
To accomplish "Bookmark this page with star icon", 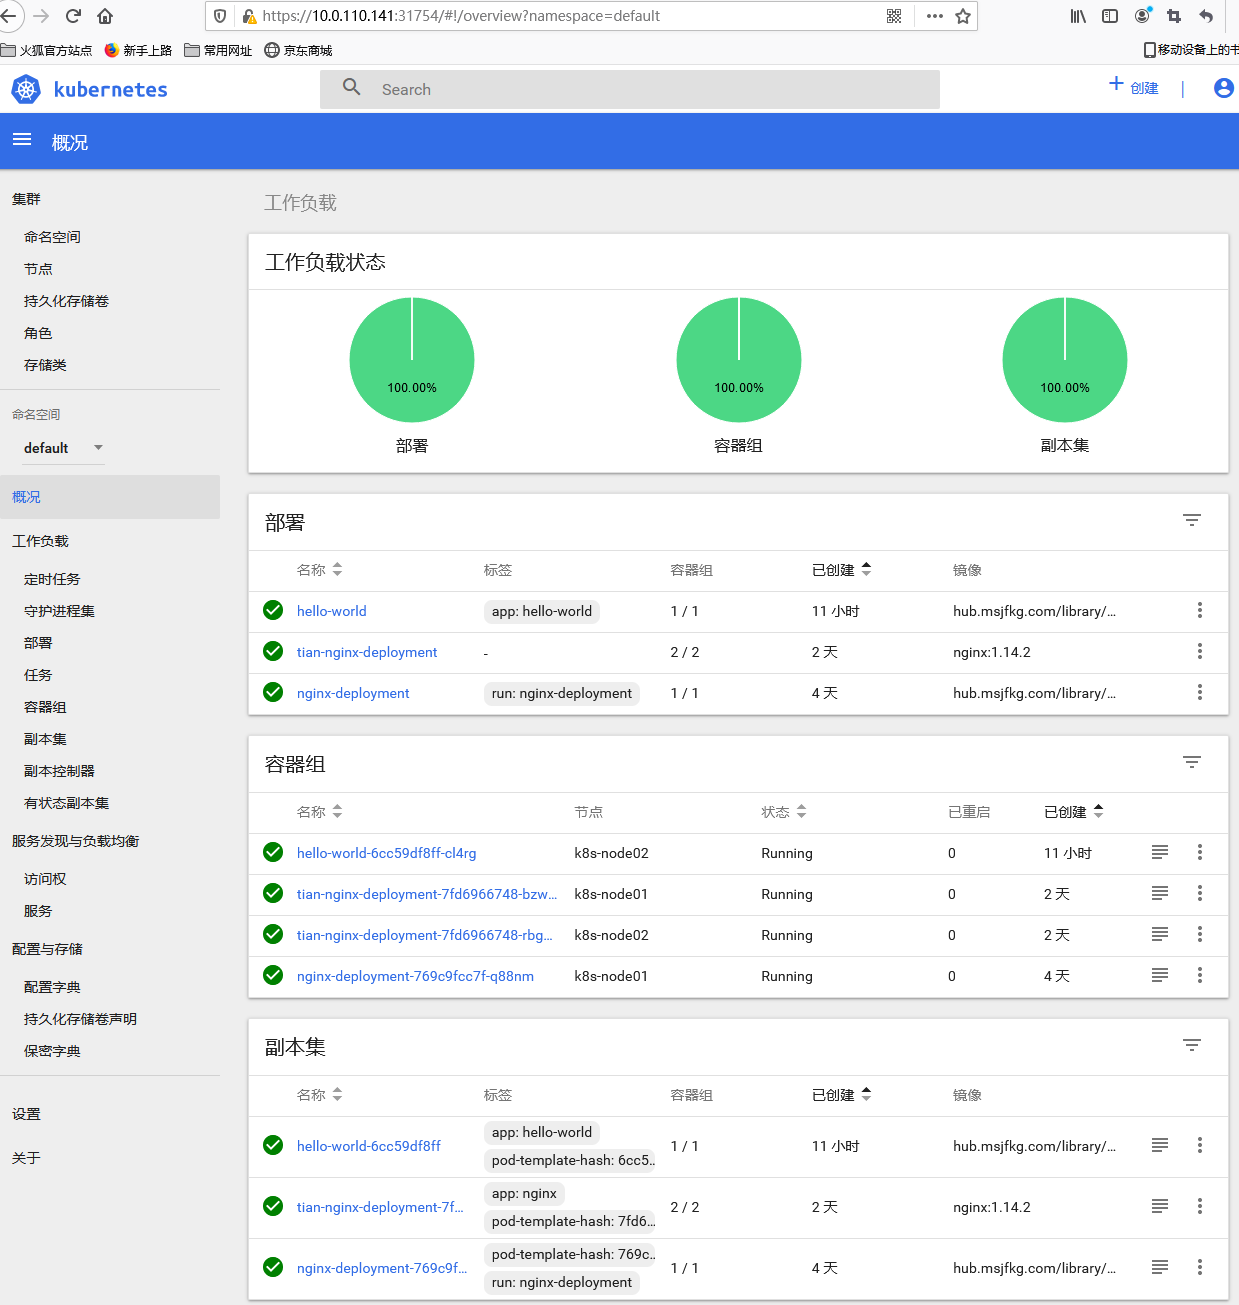I will (963, 16).
